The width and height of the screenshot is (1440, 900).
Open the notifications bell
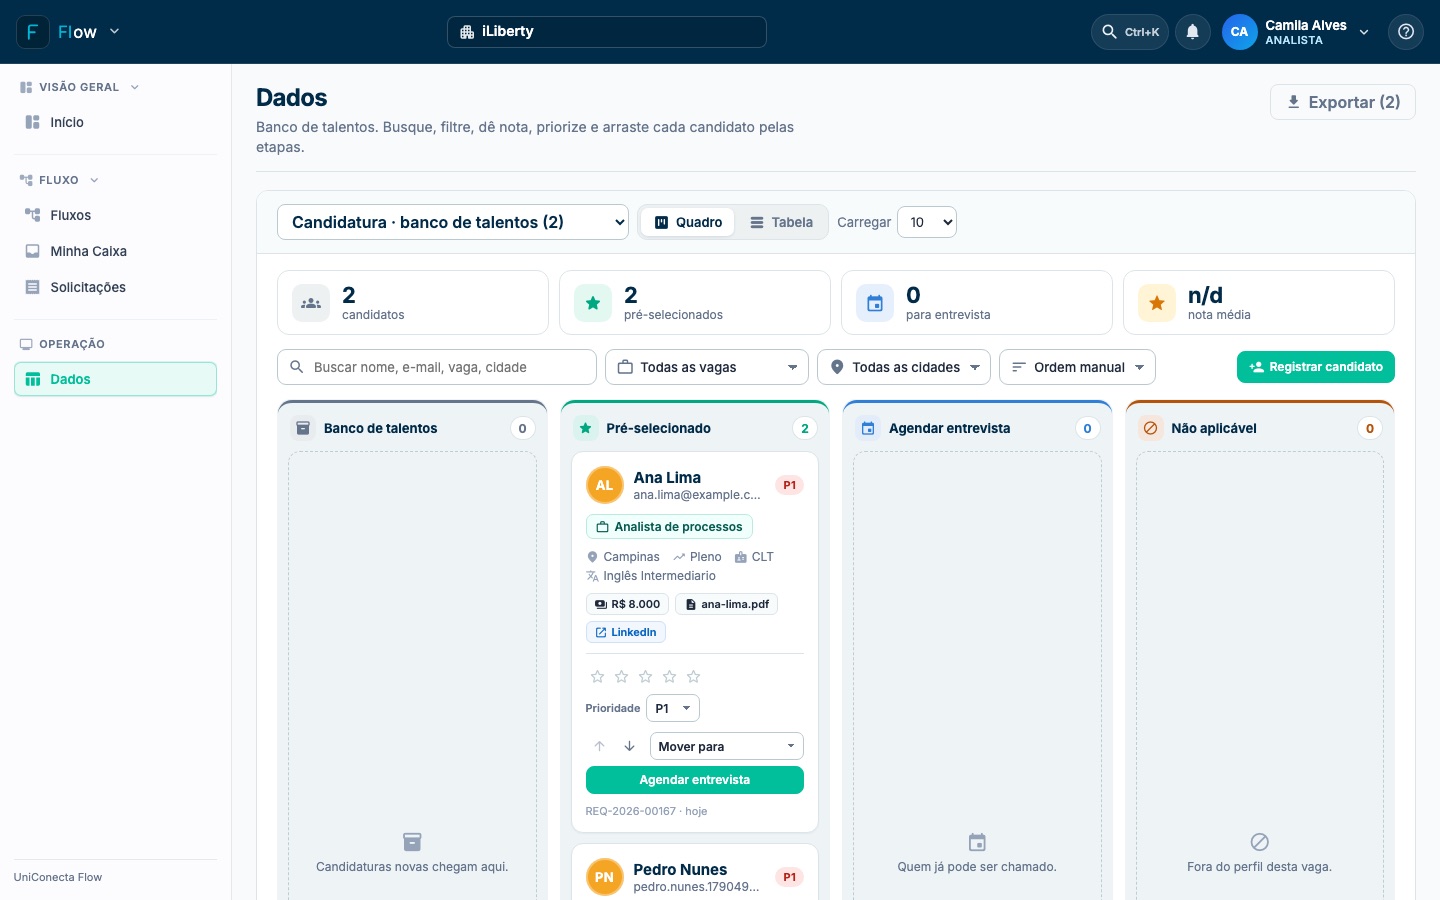(1192, 32)
